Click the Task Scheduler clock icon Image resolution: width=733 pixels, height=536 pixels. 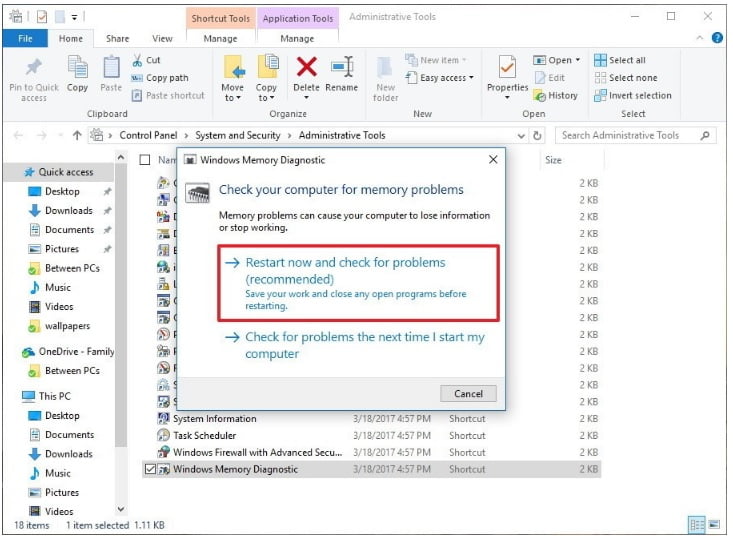163,436
